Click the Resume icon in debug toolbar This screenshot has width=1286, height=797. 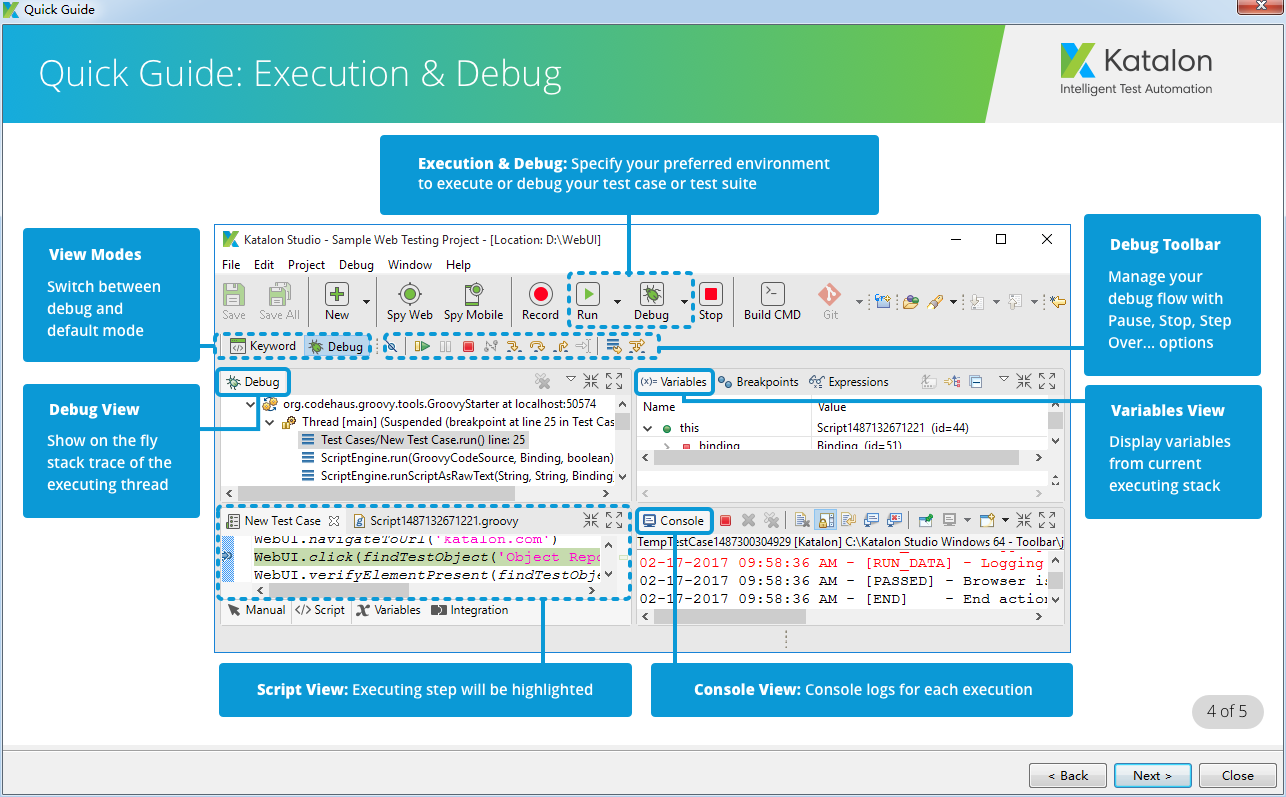coord(422,346)
